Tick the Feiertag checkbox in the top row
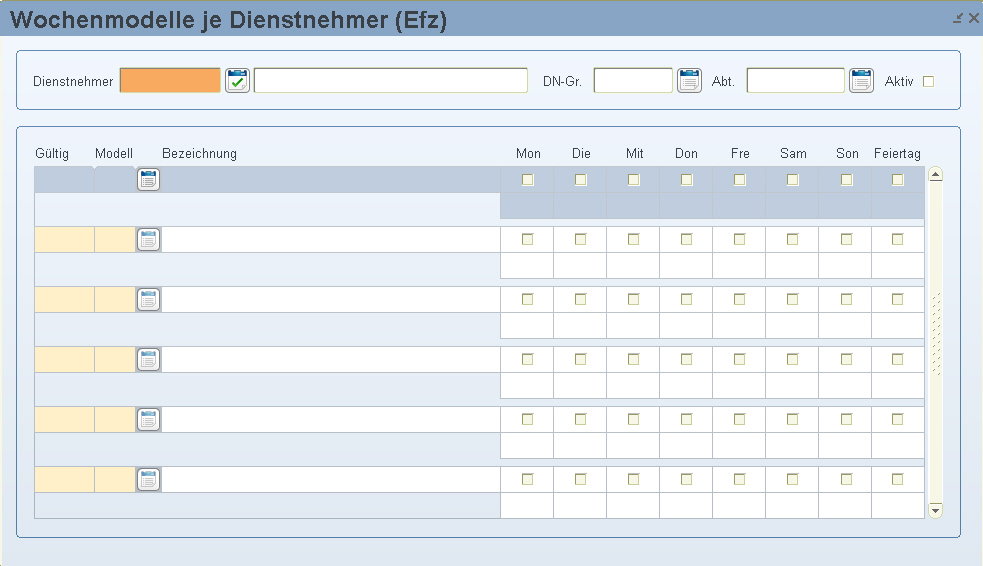The image size is (983, 566). pos(897,180)
